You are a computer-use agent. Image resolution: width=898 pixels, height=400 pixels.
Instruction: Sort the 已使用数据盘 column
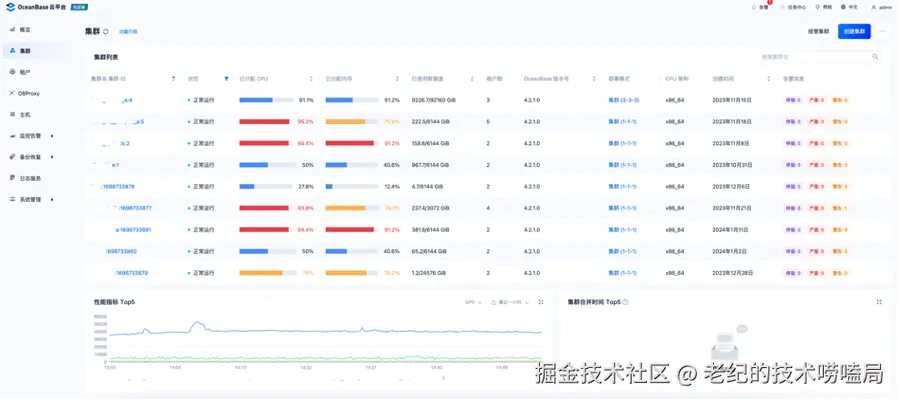click(x=472, y=79)
